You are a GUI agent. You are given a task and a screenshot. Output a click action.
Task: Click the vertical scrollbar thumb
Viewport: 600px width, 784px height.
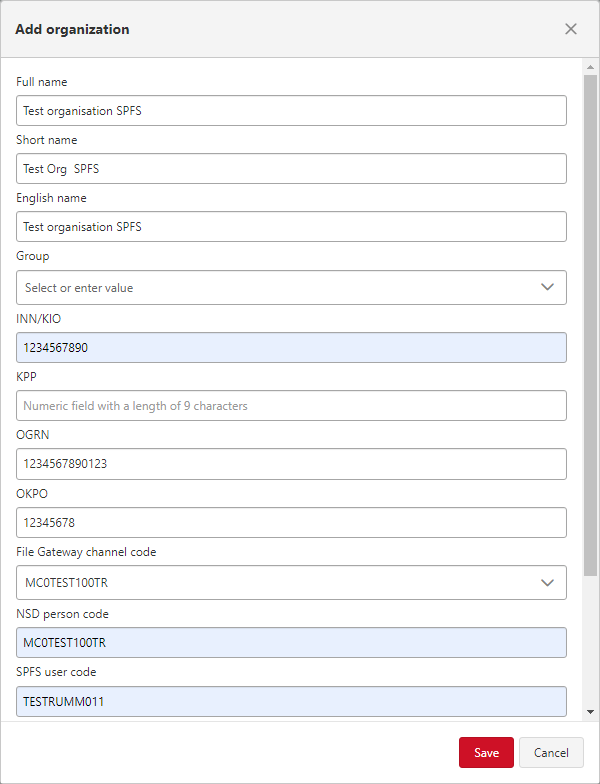590,325
